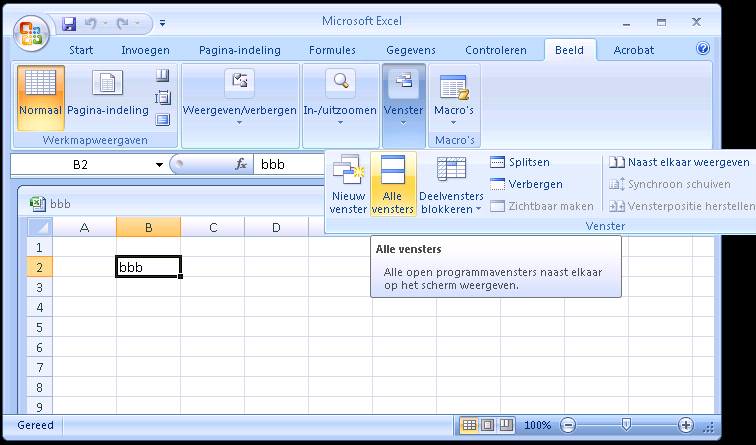Click Page Break Preview icon in status bar
The height and width of the screenshot is (445, 756).
[506, 425]
